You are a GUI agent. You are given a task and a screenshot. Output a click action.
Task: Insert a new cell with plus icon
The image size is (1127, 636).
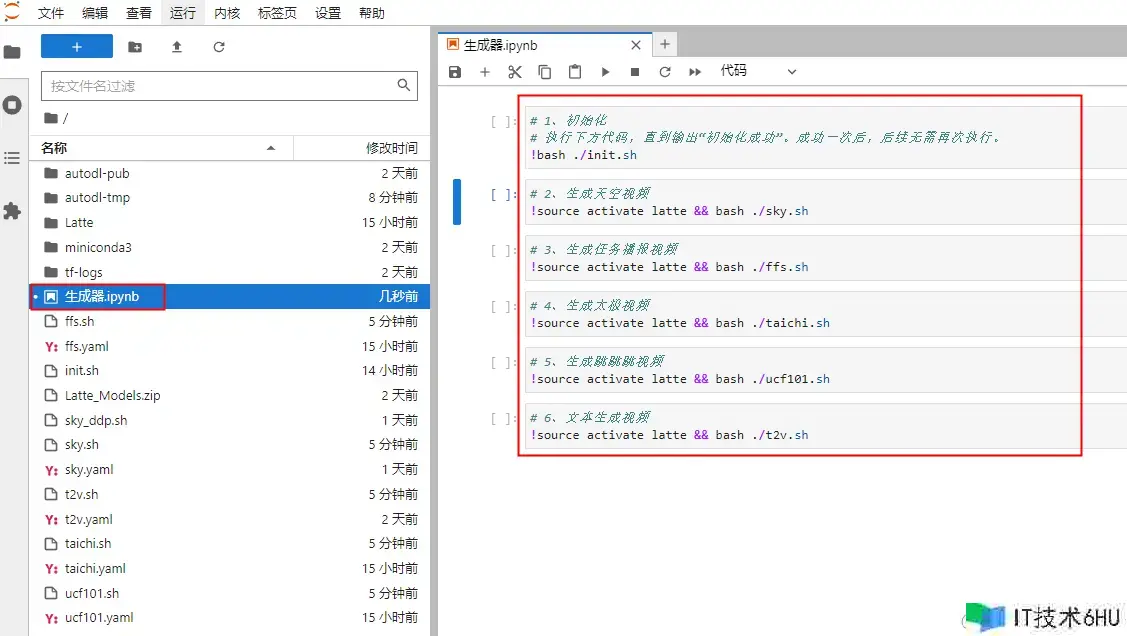tap(485, 72)
